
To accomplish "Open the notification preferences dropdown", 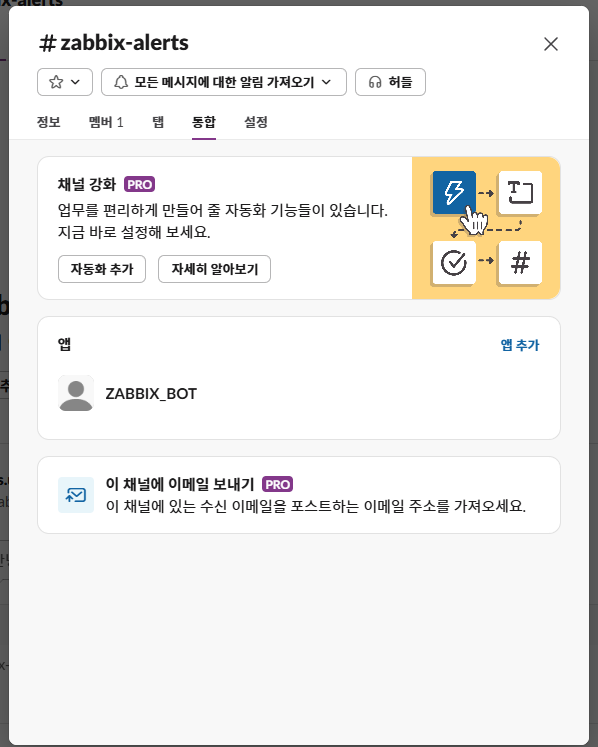I will coord(223,82).
